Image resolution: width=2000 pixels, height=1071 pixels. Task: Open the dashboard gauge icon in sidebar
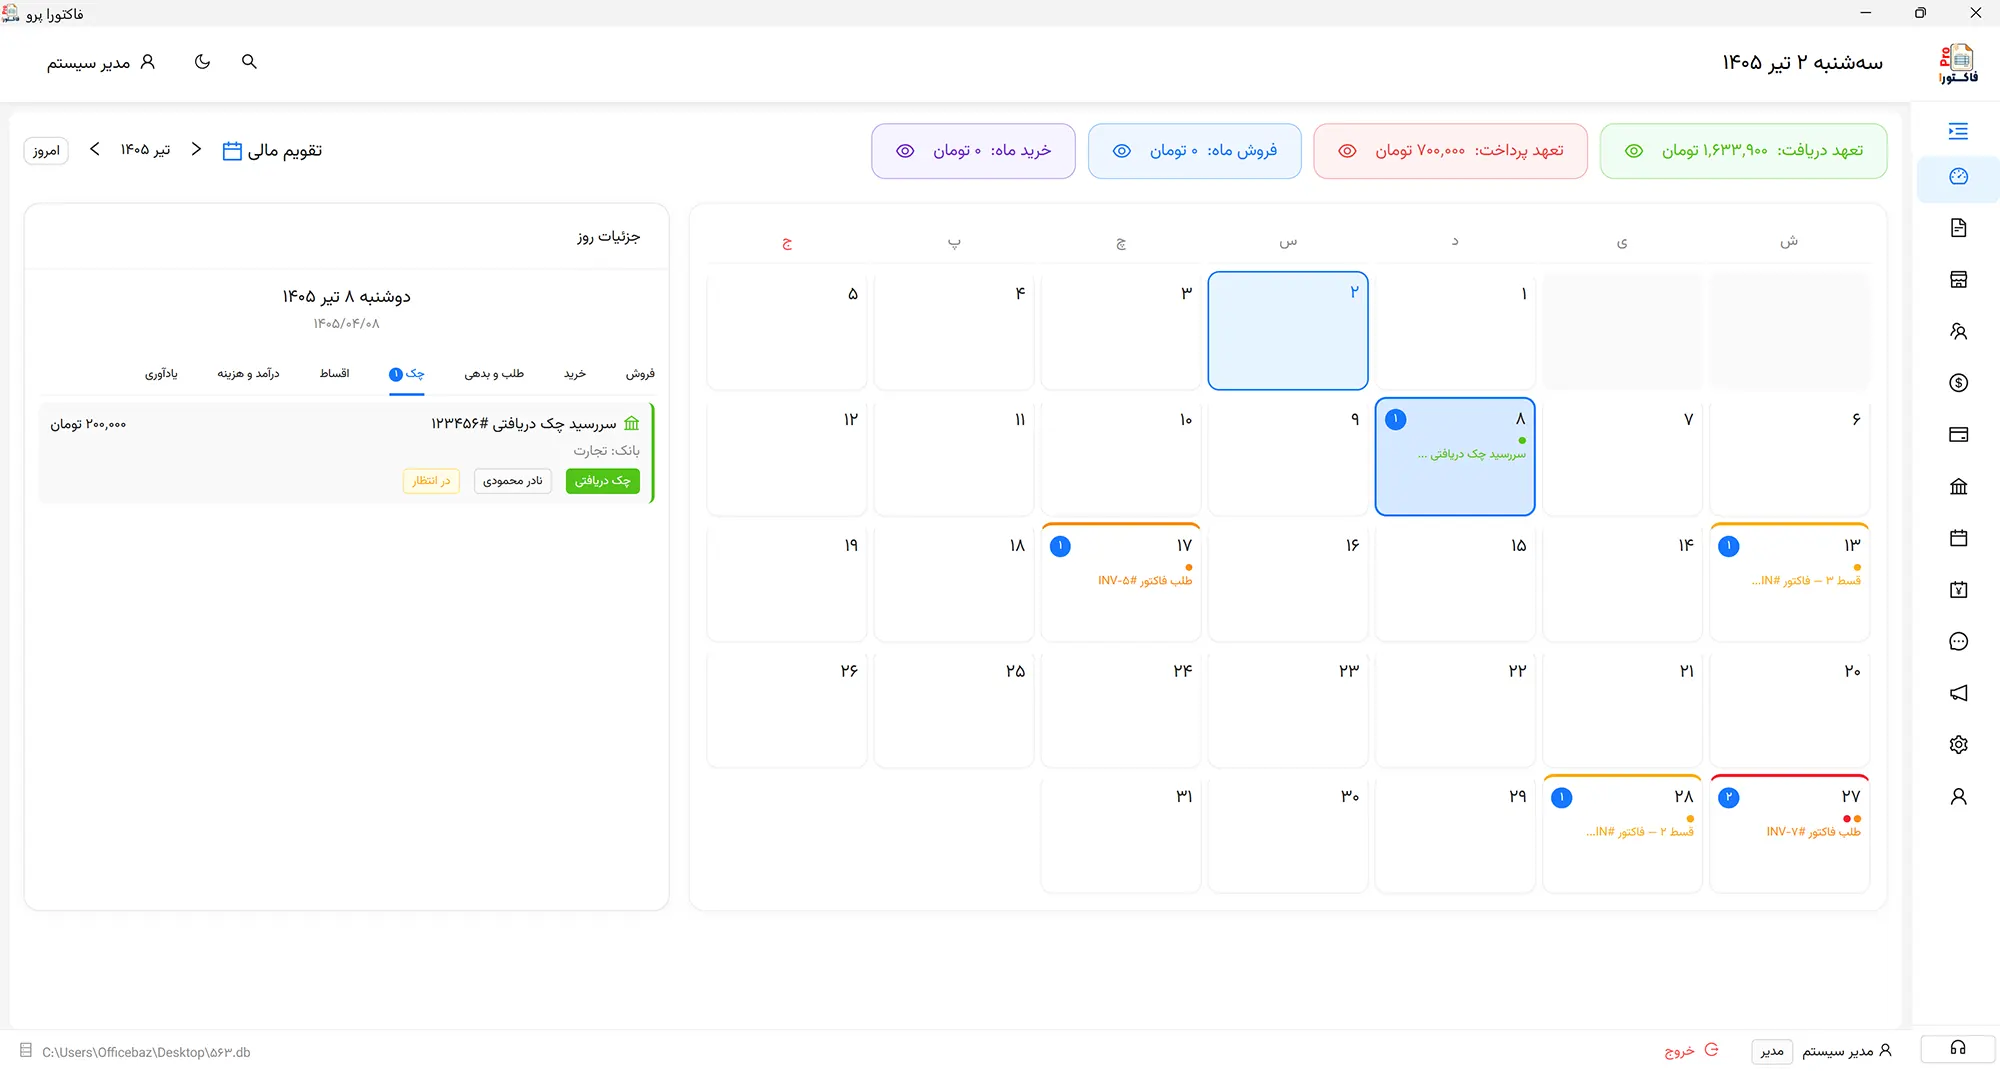click(x=1958, y=177)
